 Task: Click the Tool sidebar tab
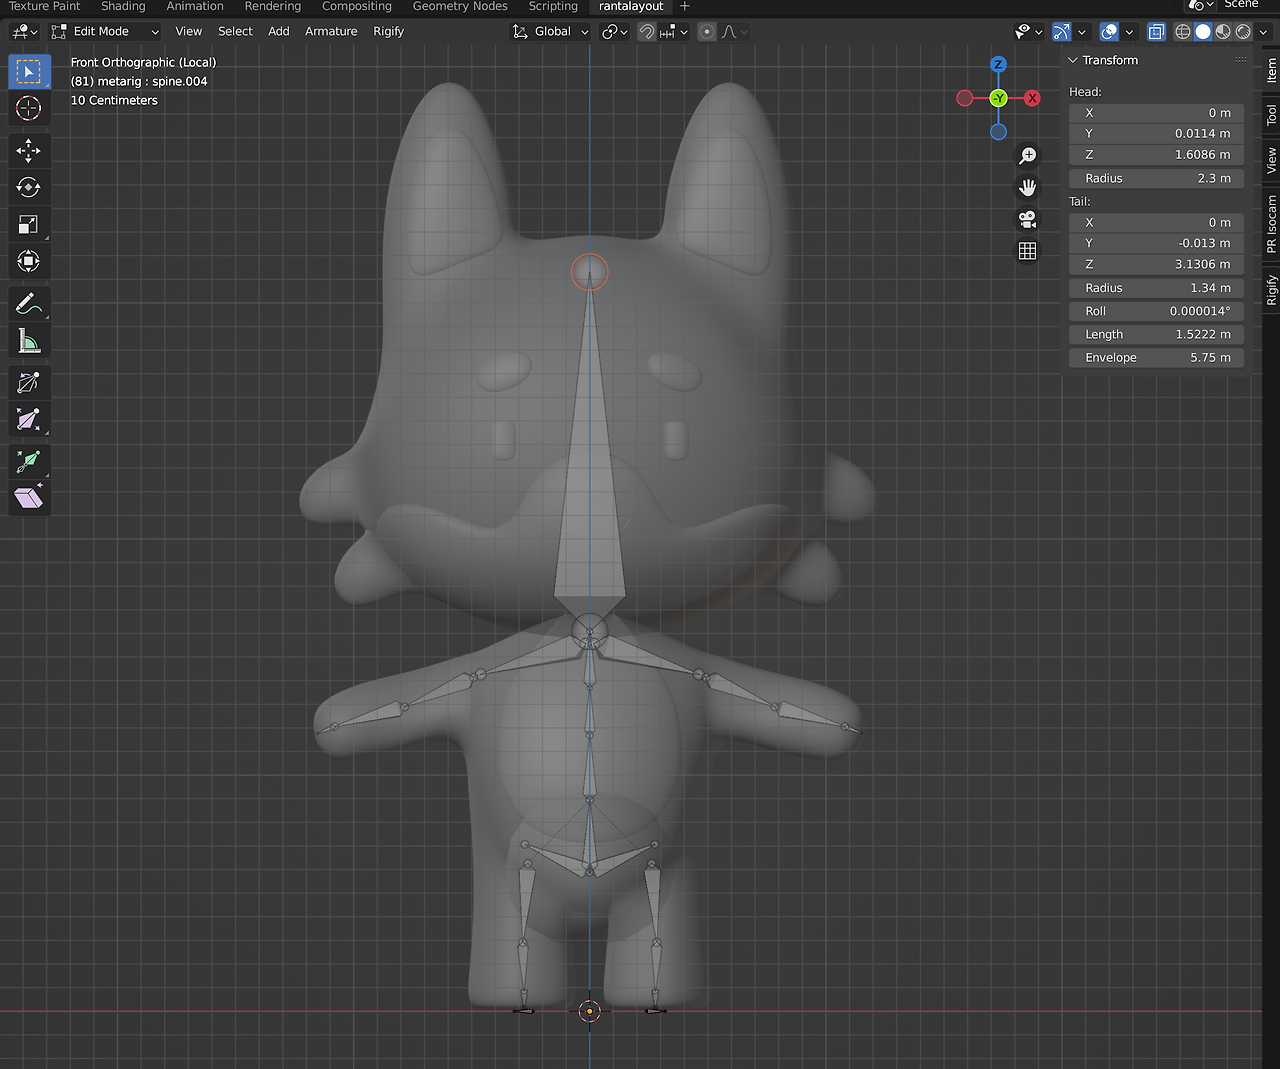1271,115
